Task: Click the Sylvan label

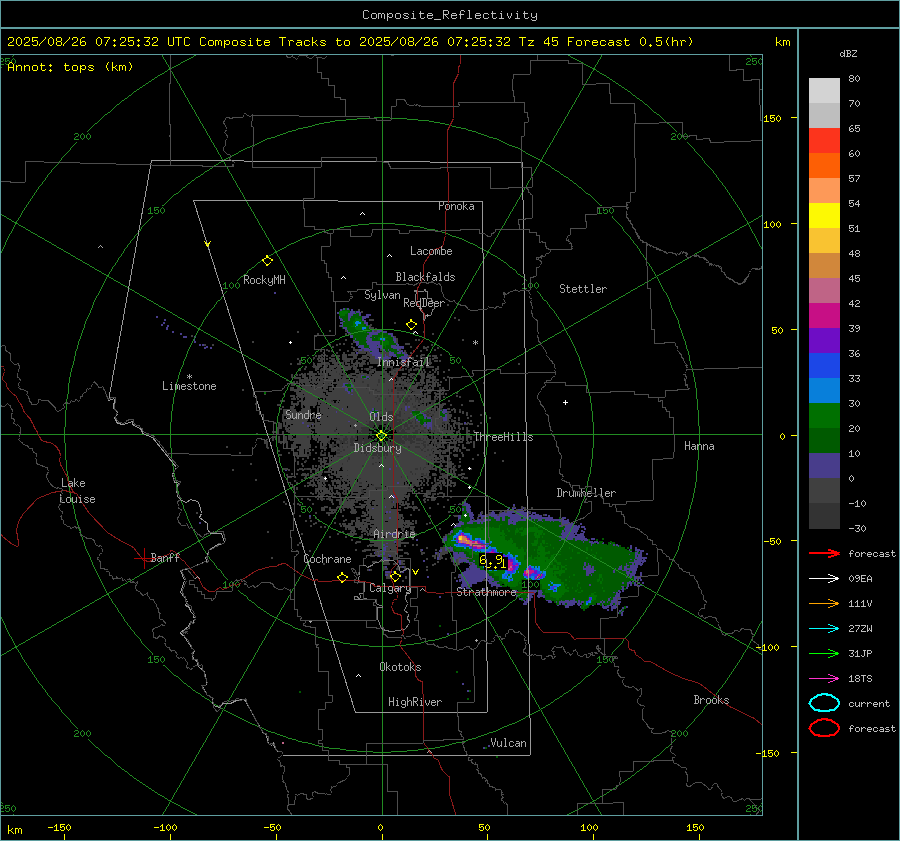Action: pyautogui.click(x=382, y=295)
